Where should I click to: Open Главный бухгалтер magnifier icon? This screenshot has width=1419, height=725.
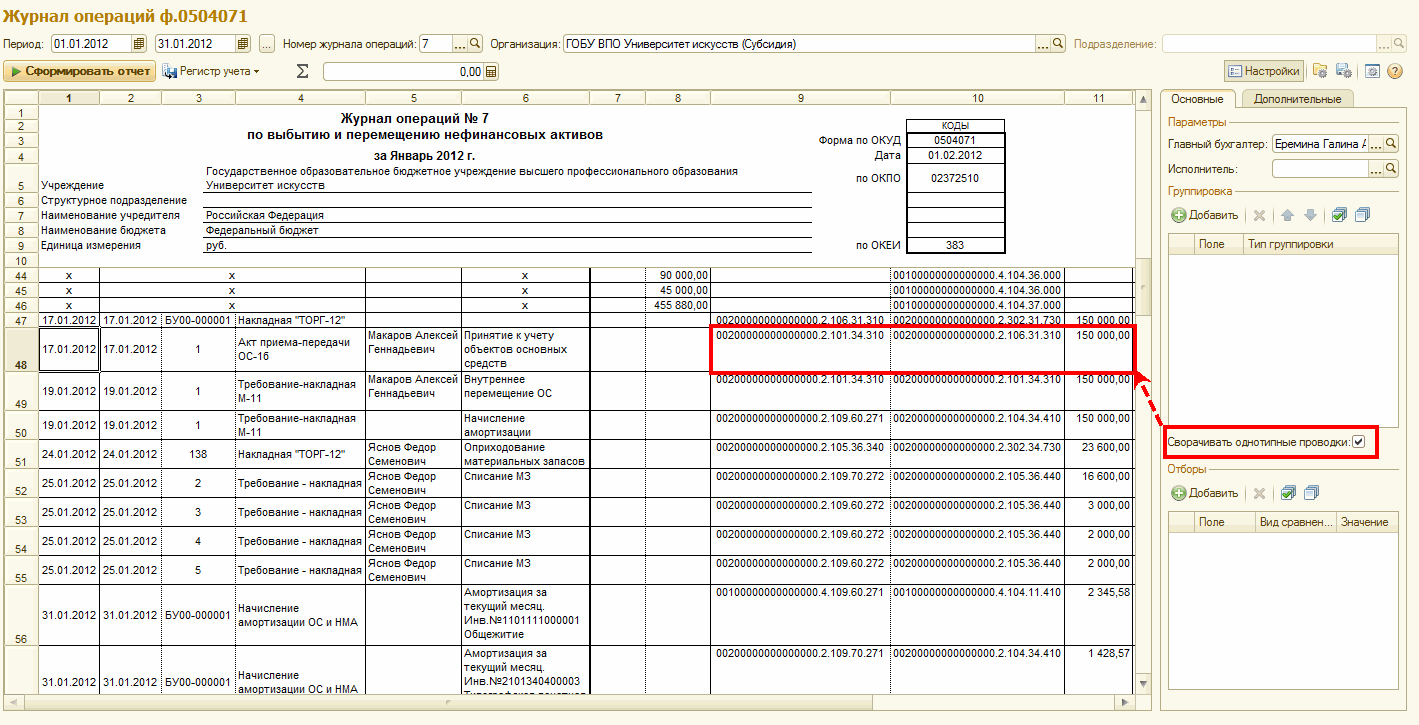click(1391, 144)
